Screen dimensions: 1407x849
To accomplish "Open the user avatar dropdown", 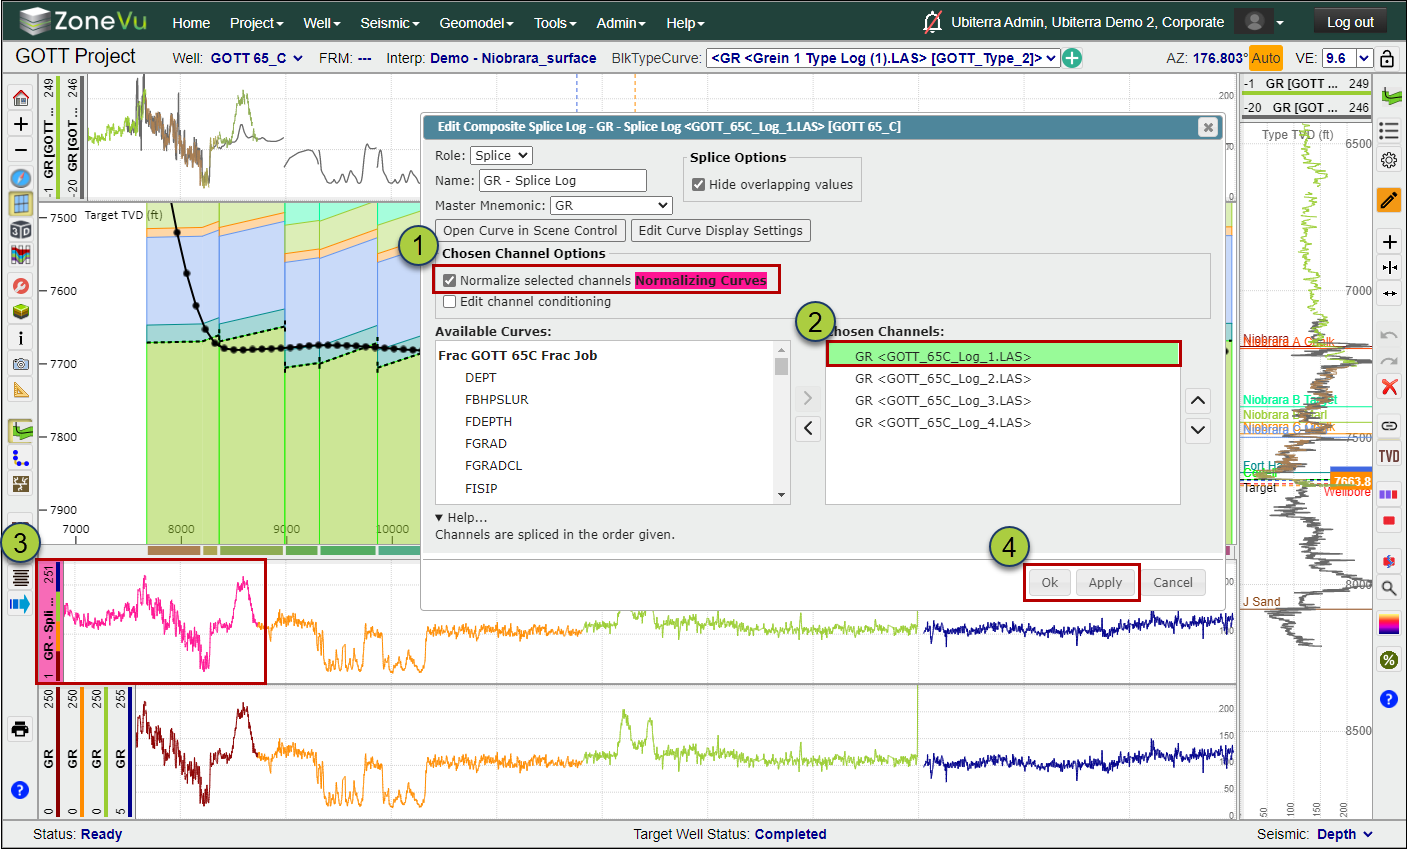I will click(x=1259, y=22).
